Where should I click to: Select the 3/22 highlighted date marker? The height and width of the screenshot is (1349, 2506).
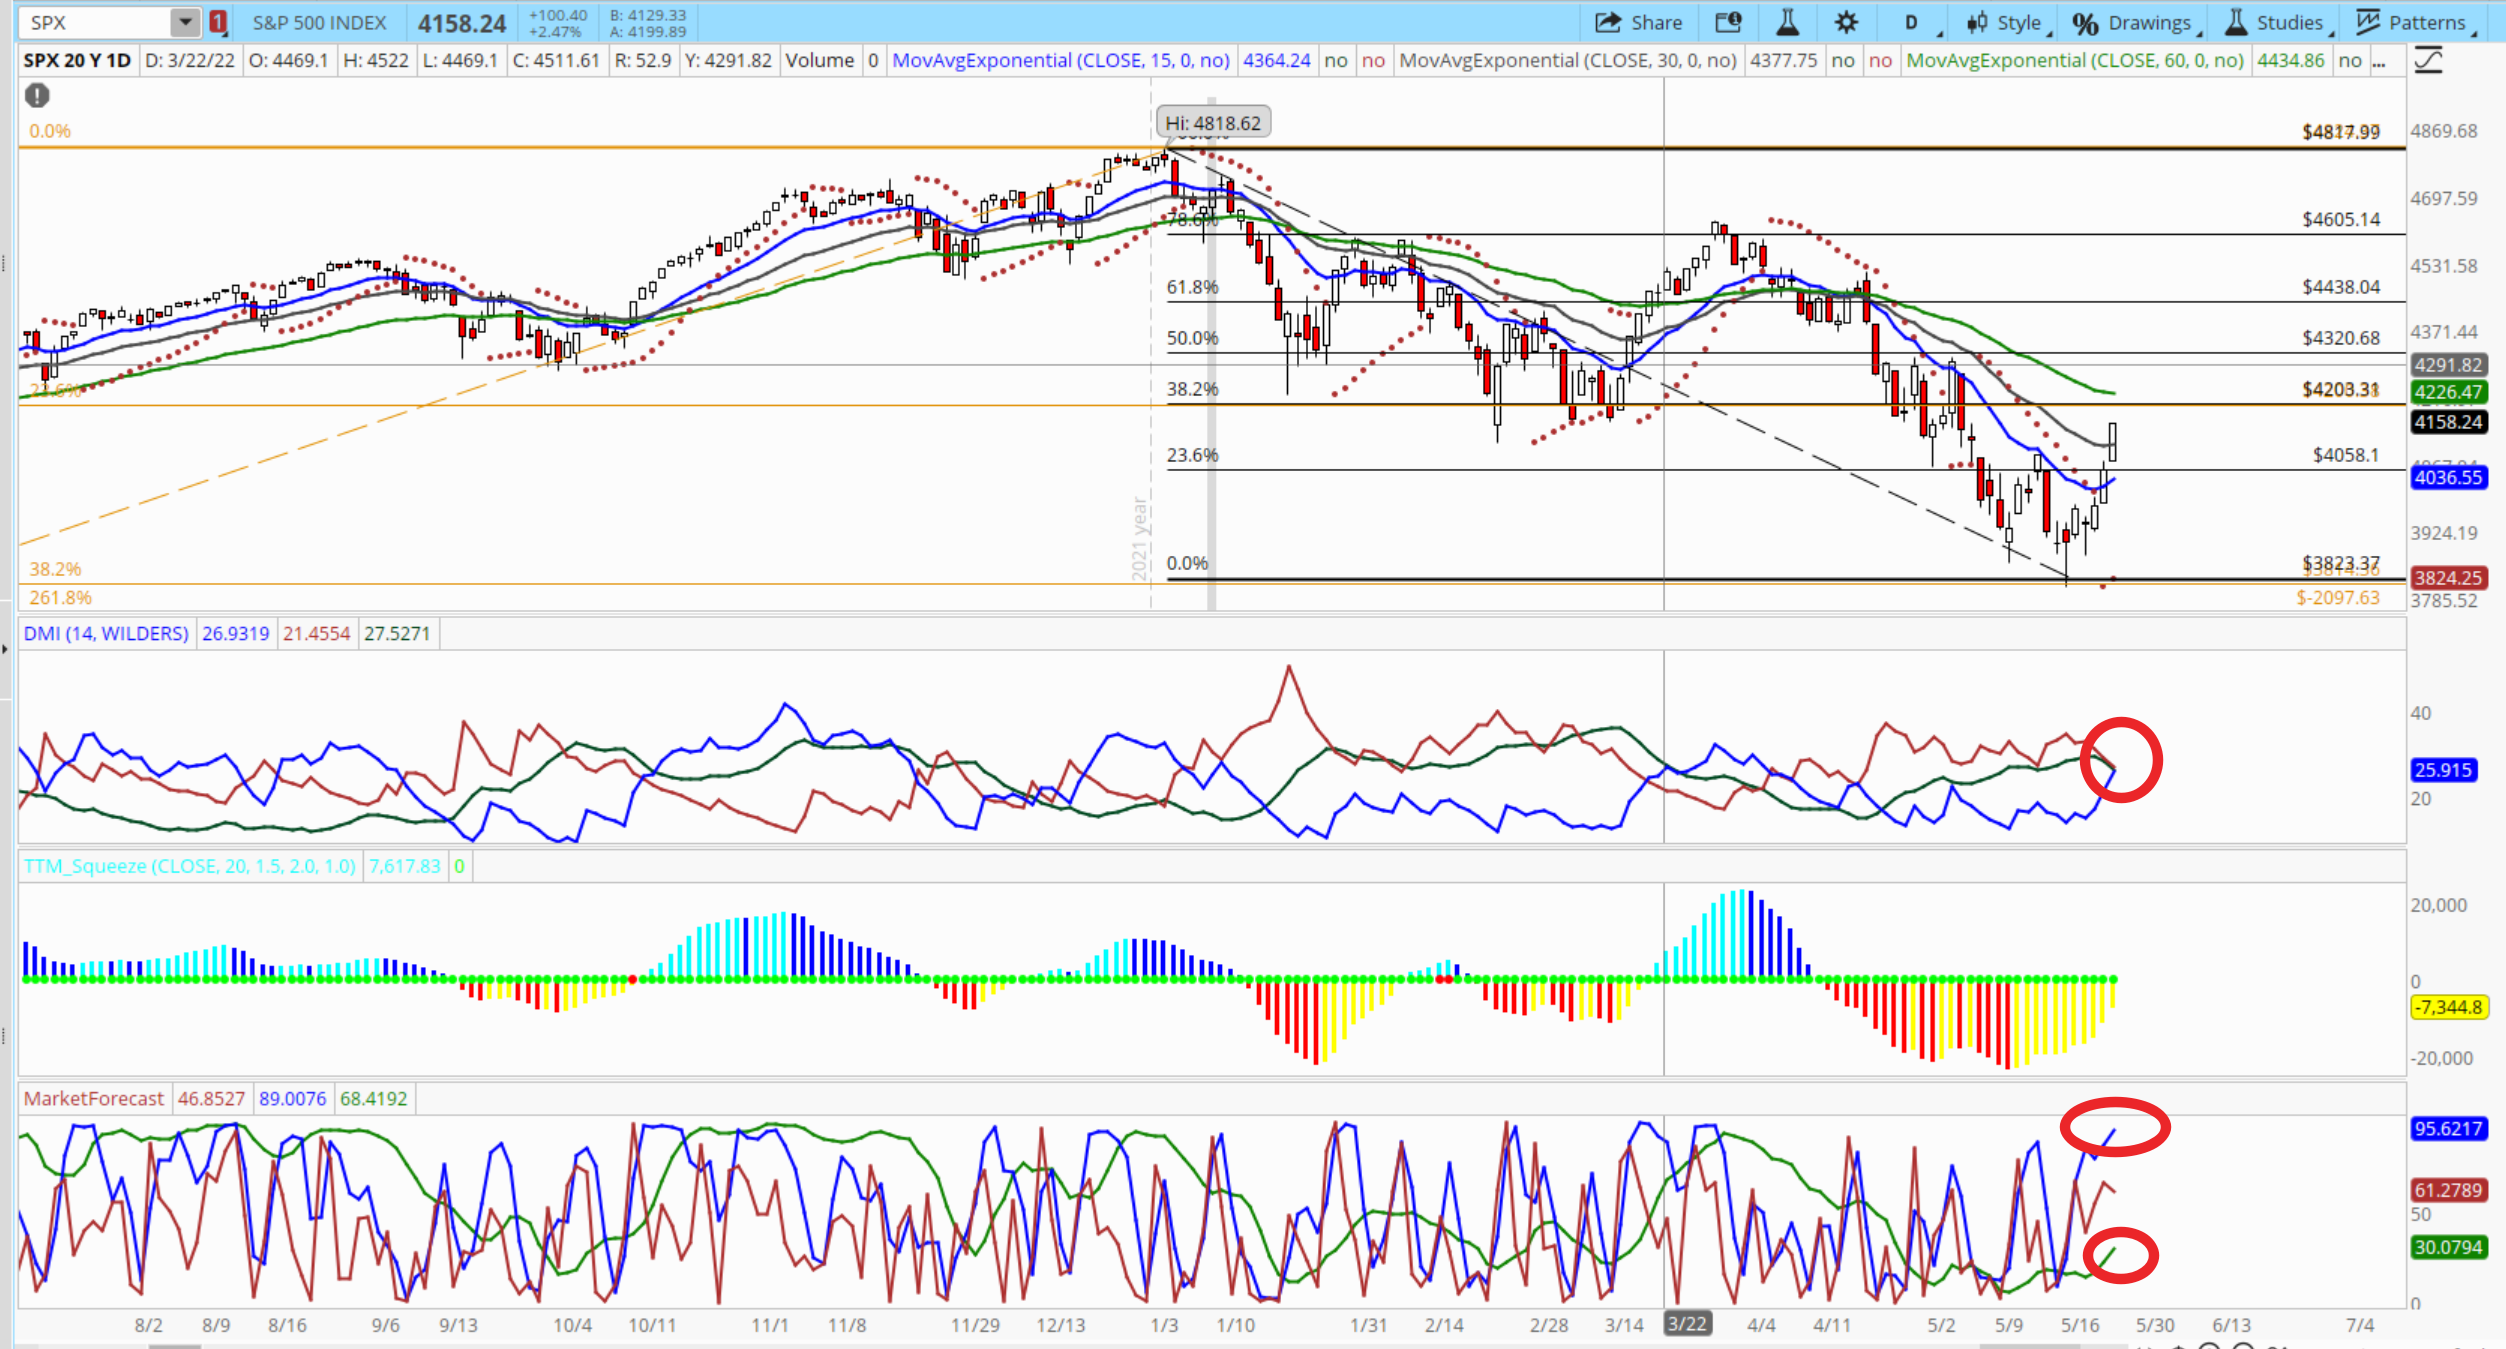coord(1686,1324)
